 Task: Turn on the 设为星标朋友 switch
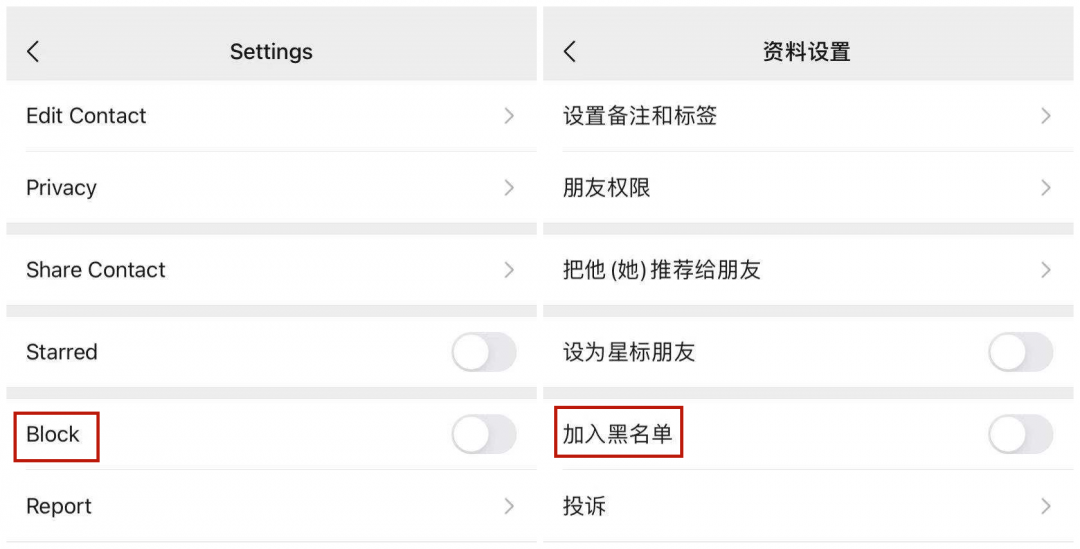1020,352
